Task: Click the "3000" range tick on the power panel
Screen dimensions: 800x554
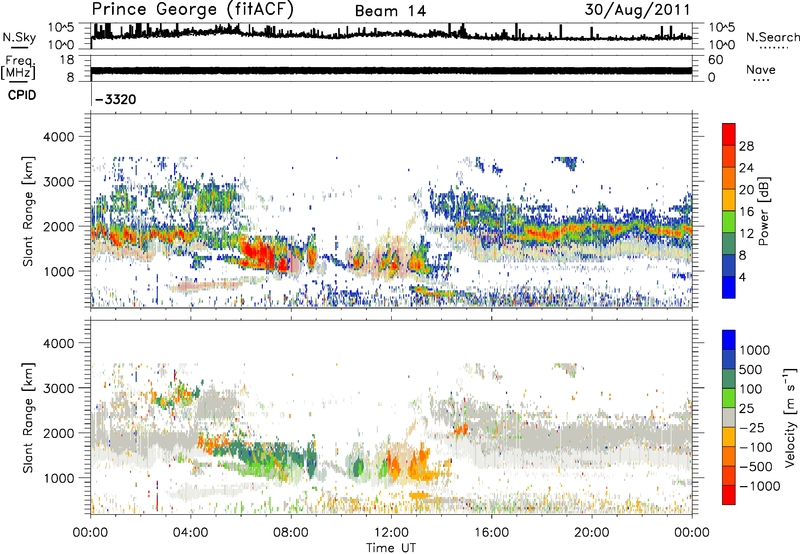Action: (59, 182)
